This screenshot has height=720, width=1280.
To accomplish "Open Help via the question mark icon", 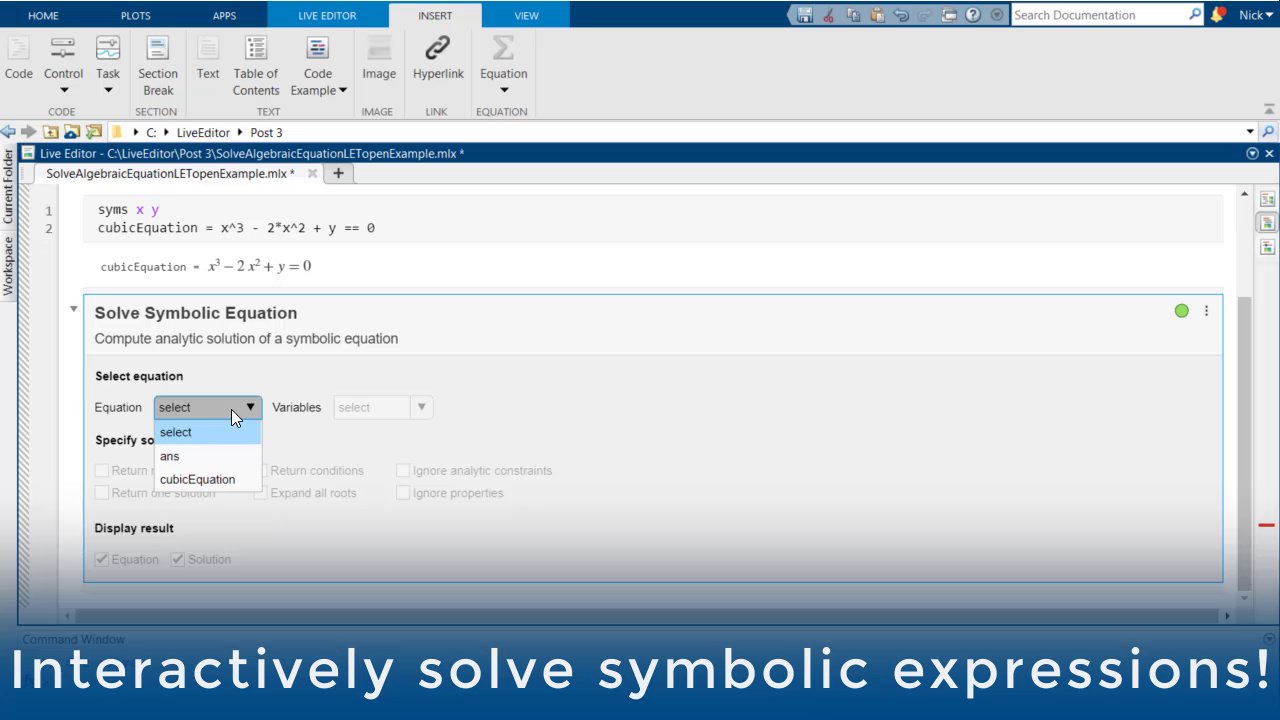I will tap(973, 14).
